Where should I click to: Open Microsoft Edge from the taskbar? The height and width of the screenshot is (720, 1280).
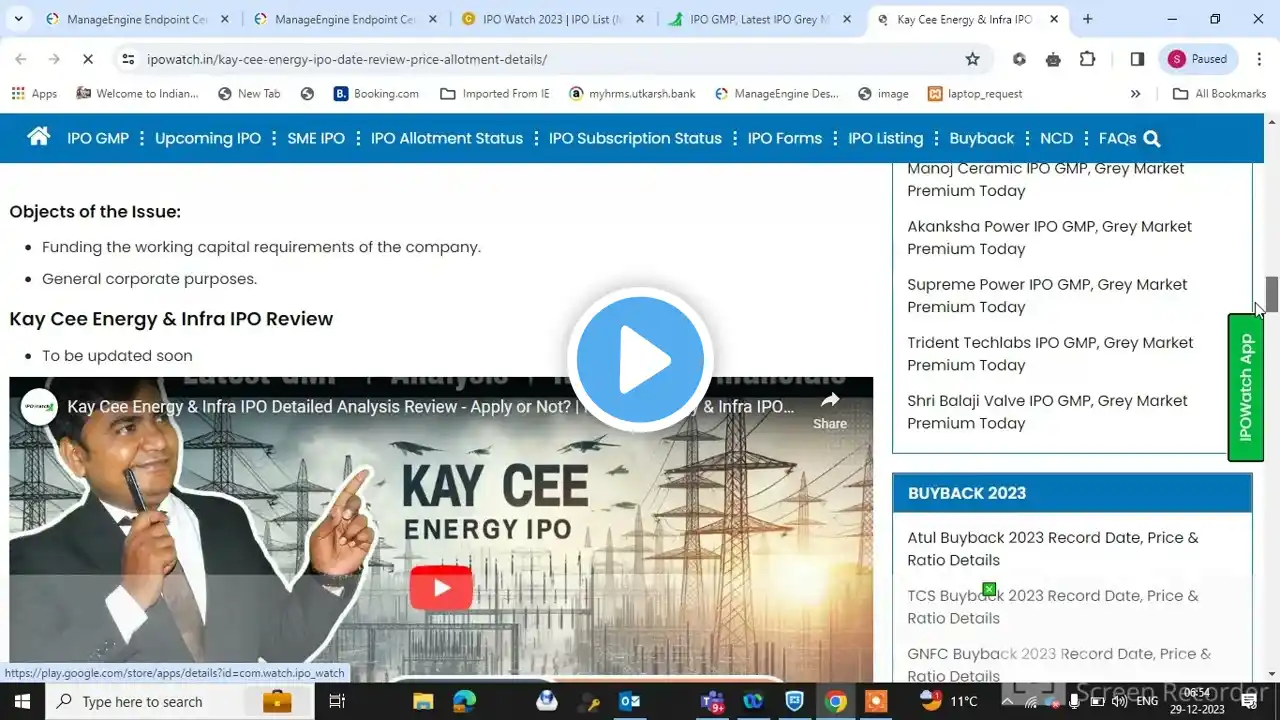click(465, 701)
